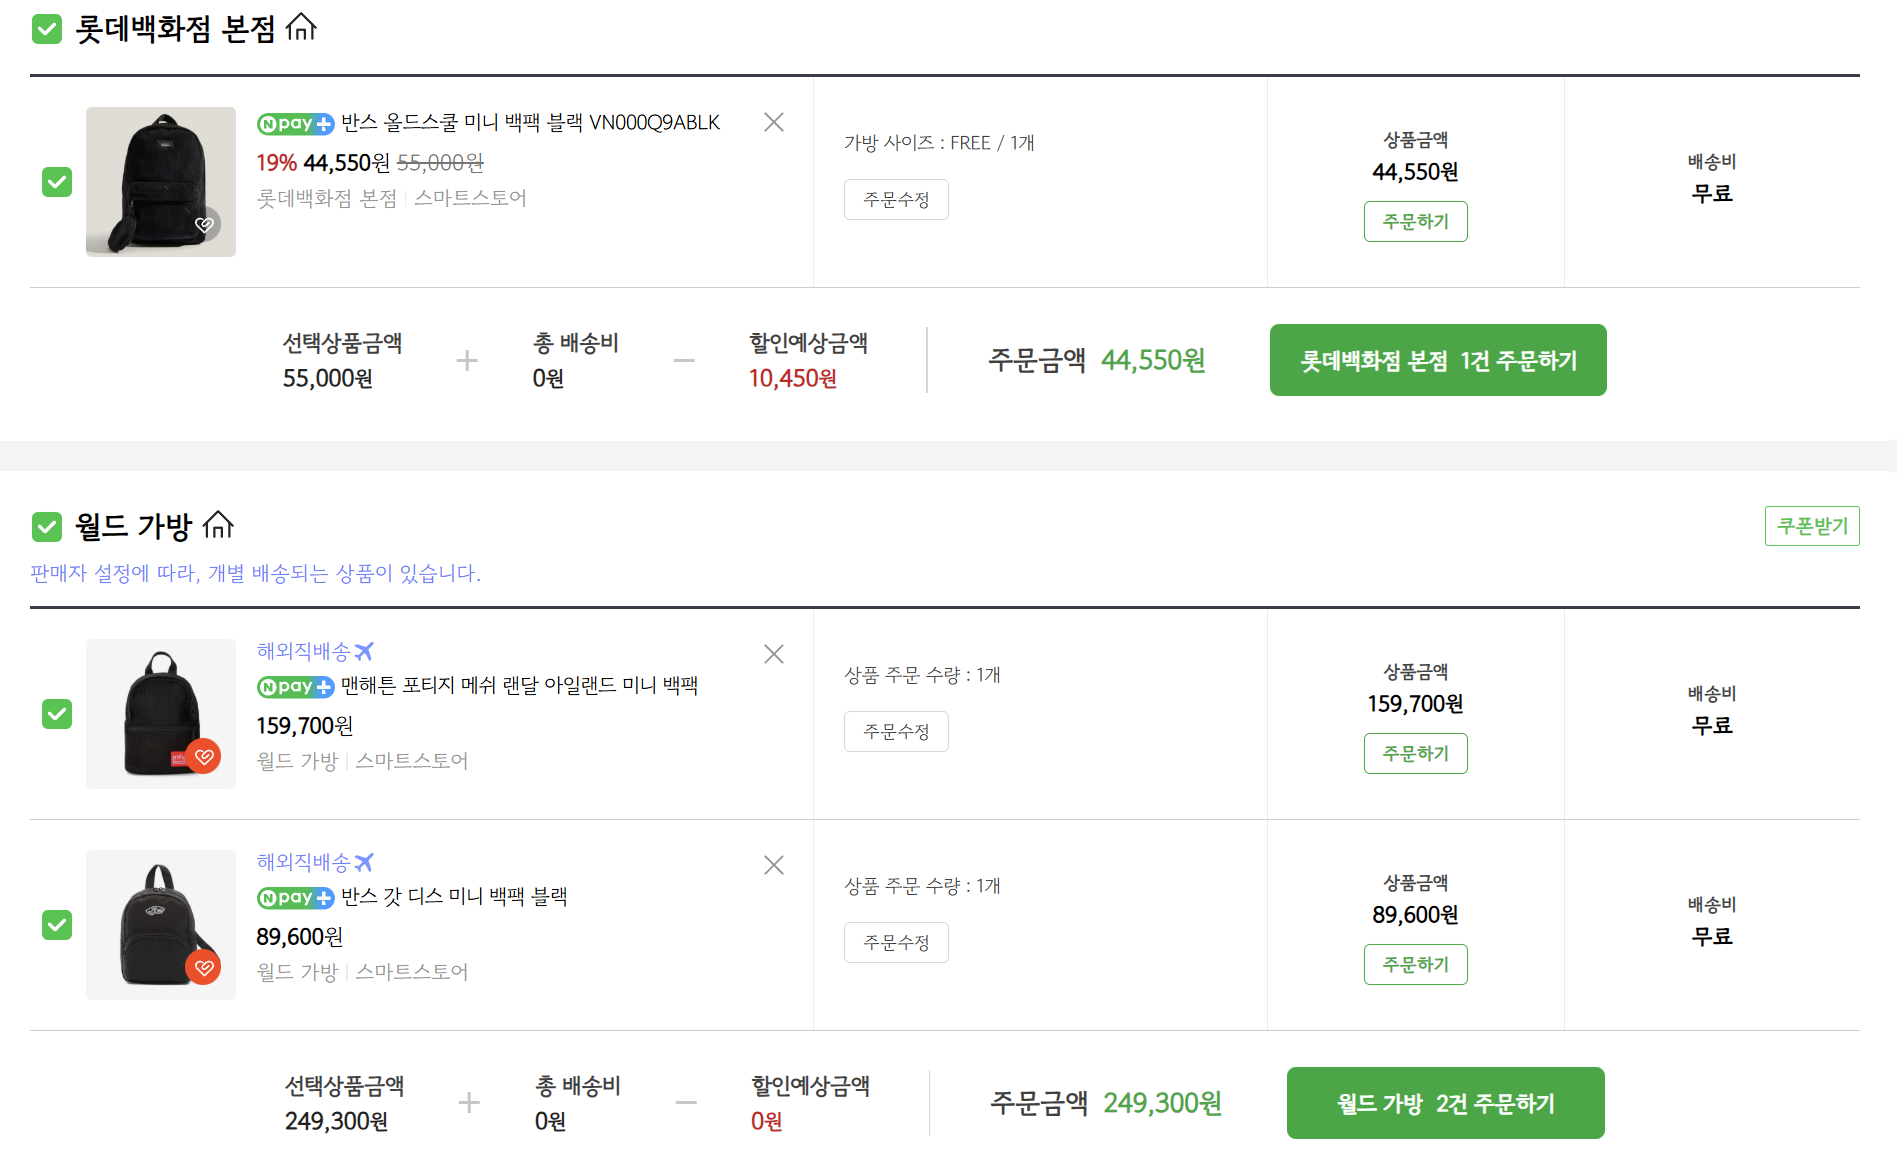
Task: Open 롯데백화점 본점 store home icon
Action: (301, 28)
